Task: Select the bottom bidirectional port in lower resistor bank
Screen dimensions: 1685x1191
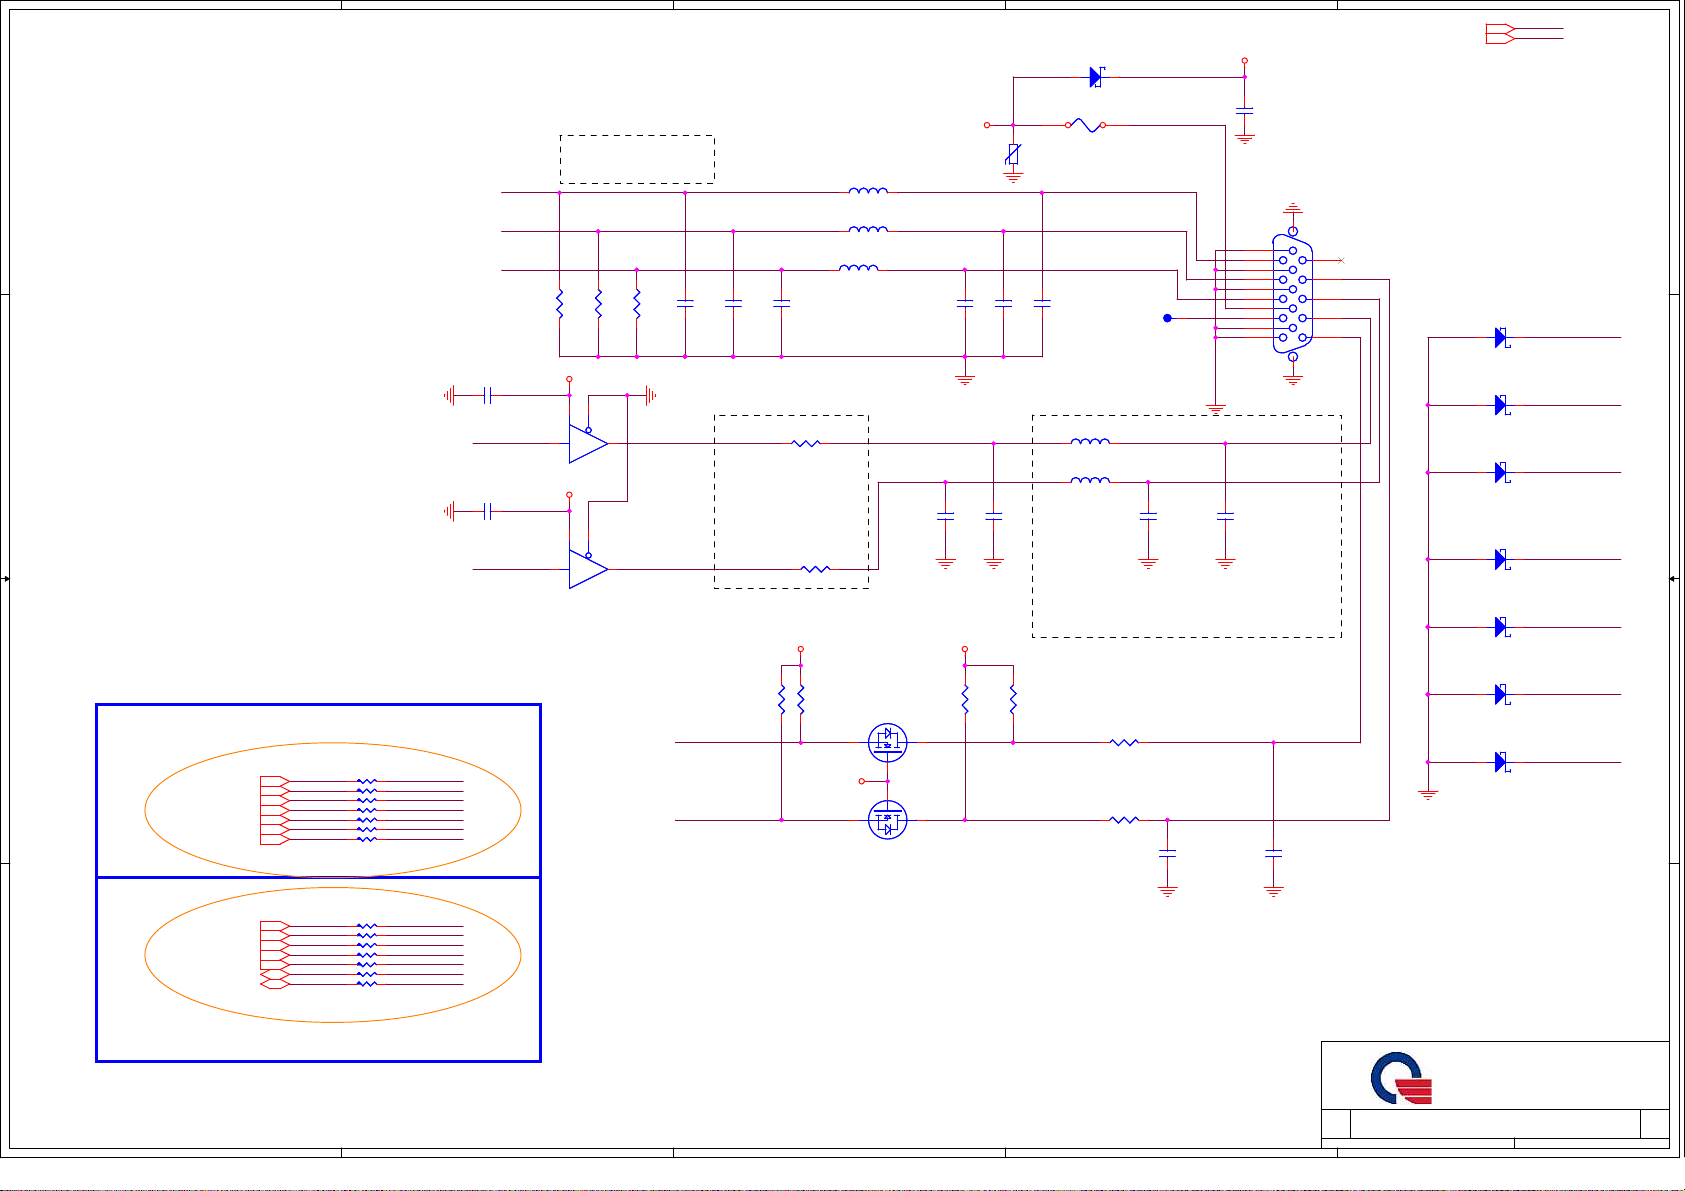Action: (275, 984)
